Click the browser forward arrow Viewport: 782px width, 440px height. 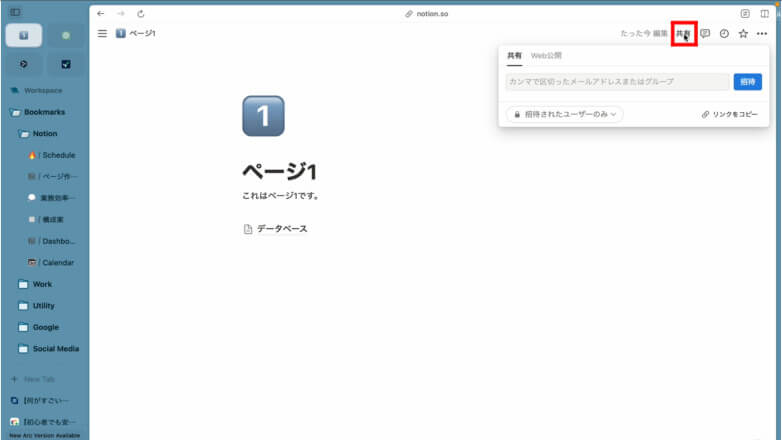tap(121, 13)
